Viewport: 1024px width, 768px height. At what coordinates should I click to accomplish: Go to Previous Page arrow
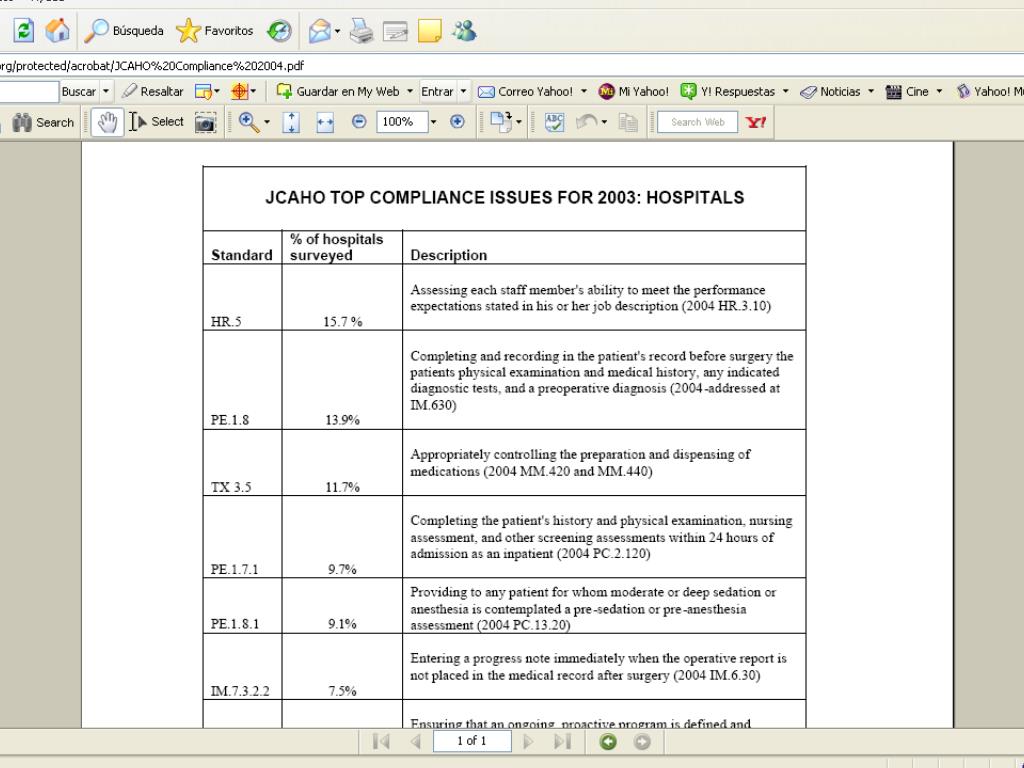pyautogui.click(x=415, y=741)
